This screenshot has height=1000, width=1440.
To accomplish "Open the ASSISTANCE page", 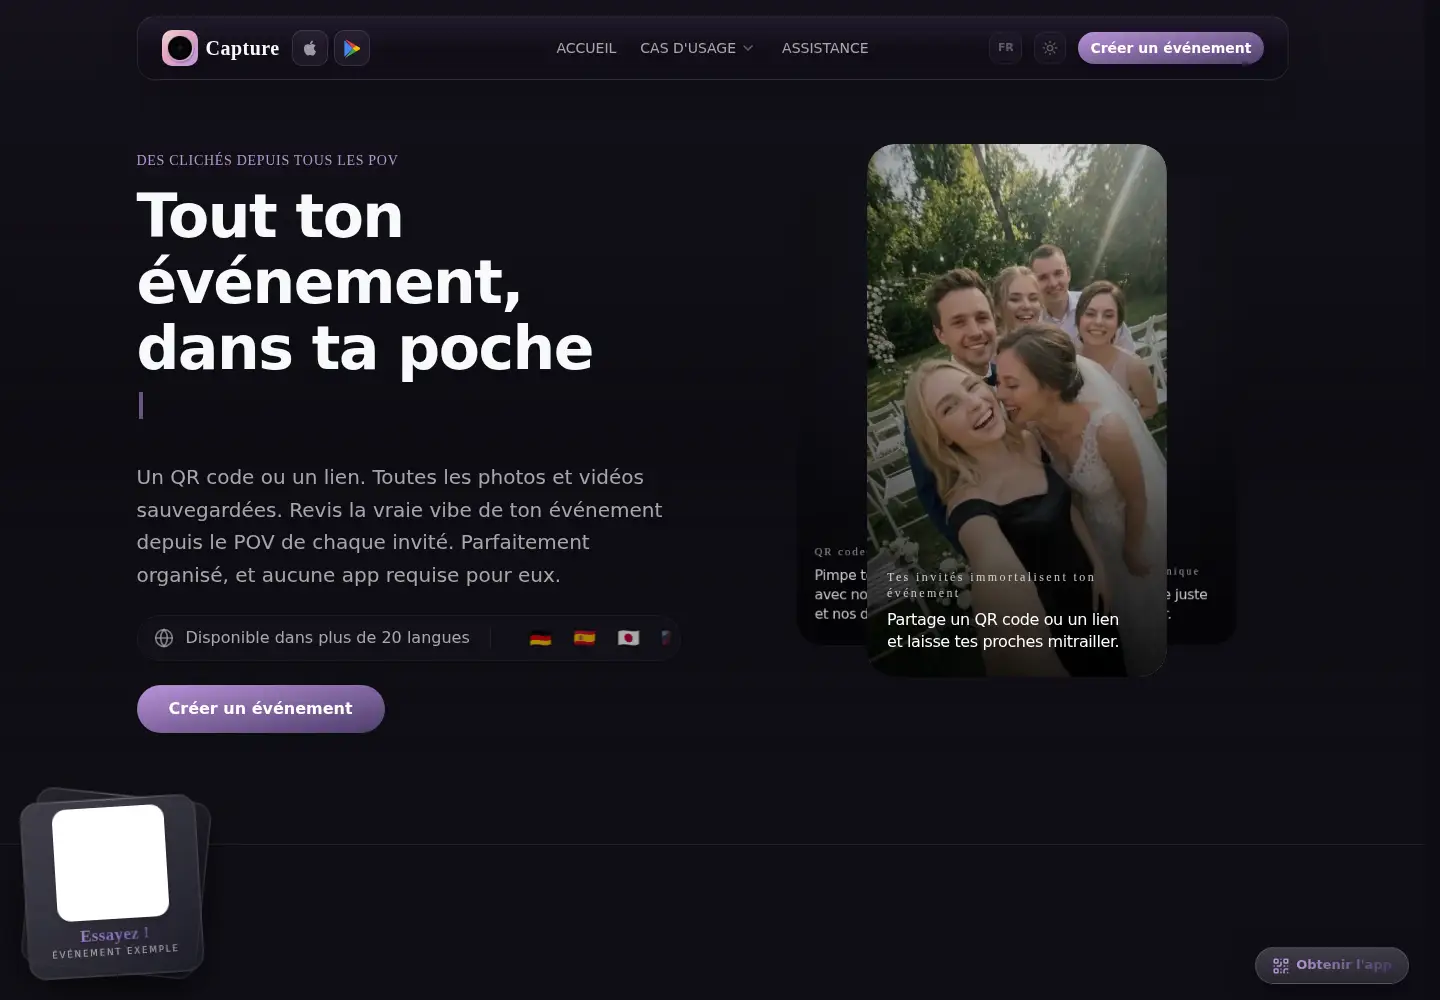I will (x=825, y=48).
